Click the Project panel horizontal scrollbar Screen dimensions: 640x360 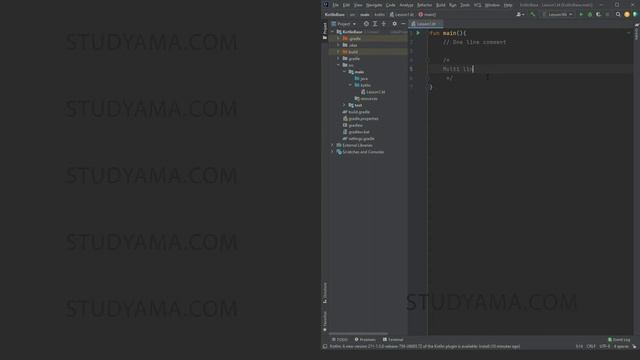click(x=358, y=333)
